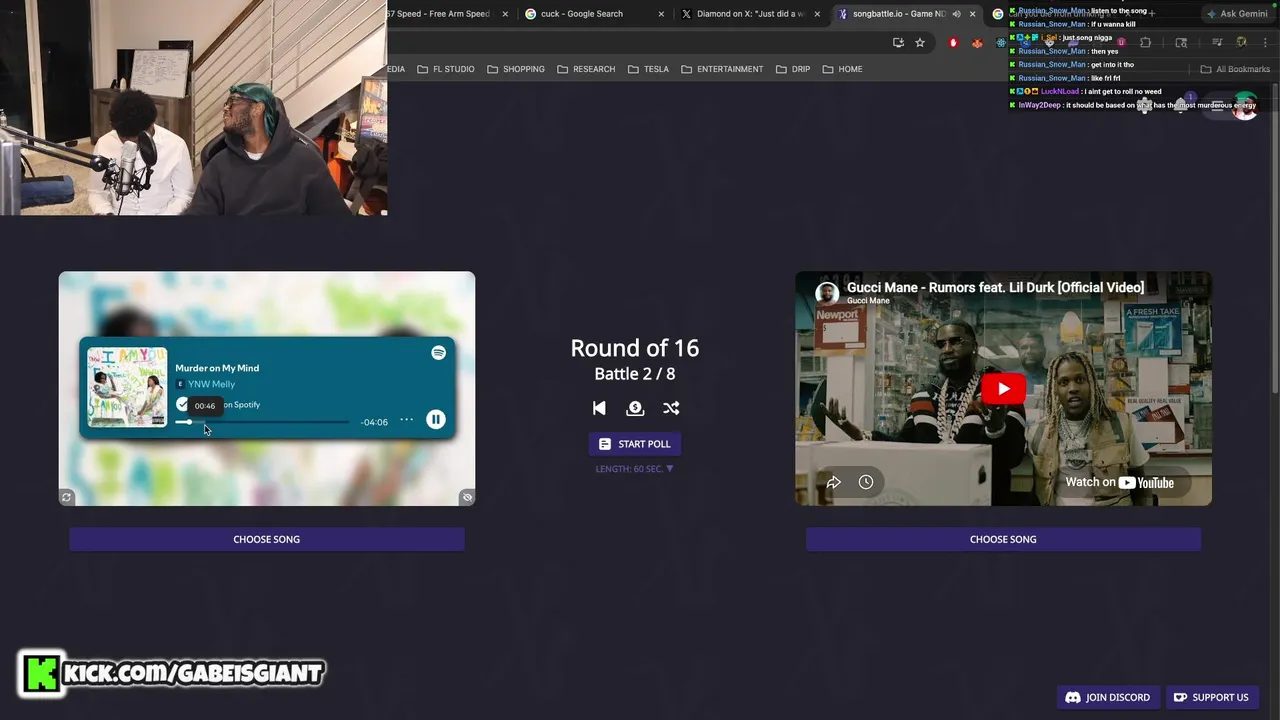Screen dimensions: 1280x720
Task: Open the Gucci Mane channel avatar
Action: coord(827,292)
